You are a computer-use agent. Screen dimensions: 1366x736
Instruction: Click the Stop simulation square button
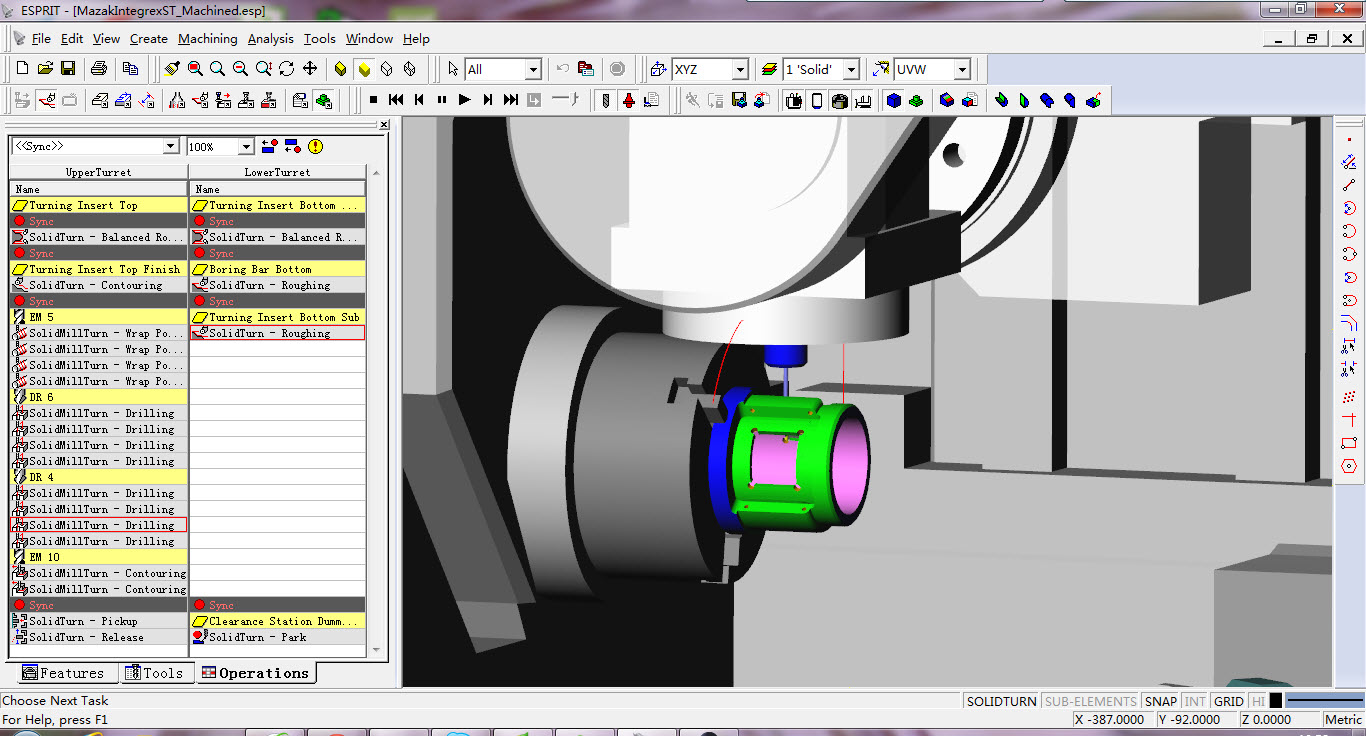click(x=373, y=100)
